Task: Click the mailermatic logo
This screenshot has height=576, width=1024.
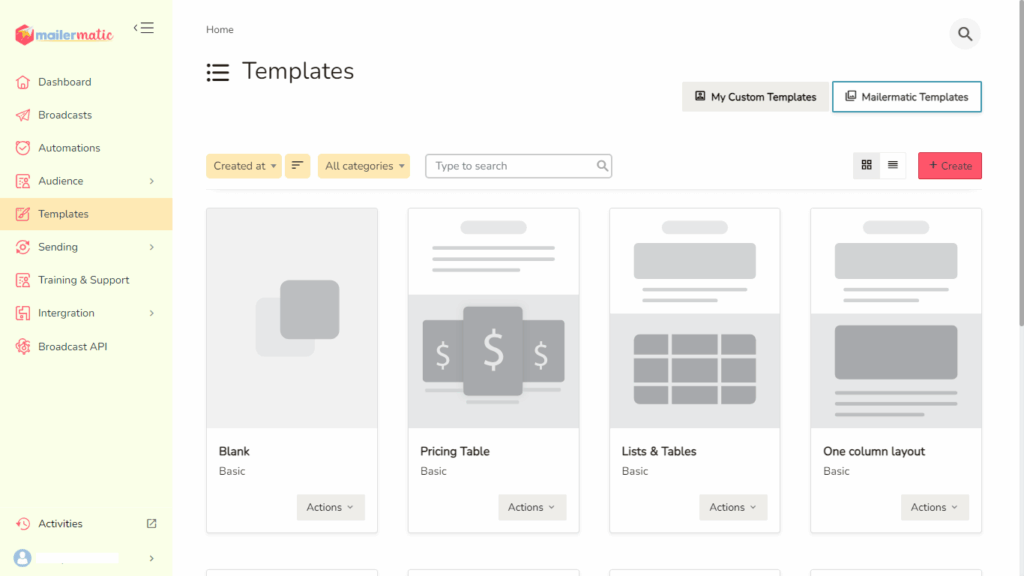Action: 64,35
